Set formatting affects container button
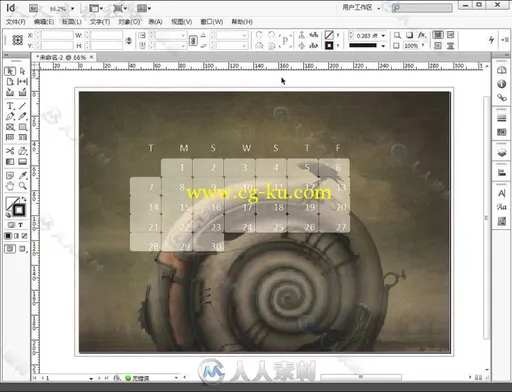 click(11, 225)
